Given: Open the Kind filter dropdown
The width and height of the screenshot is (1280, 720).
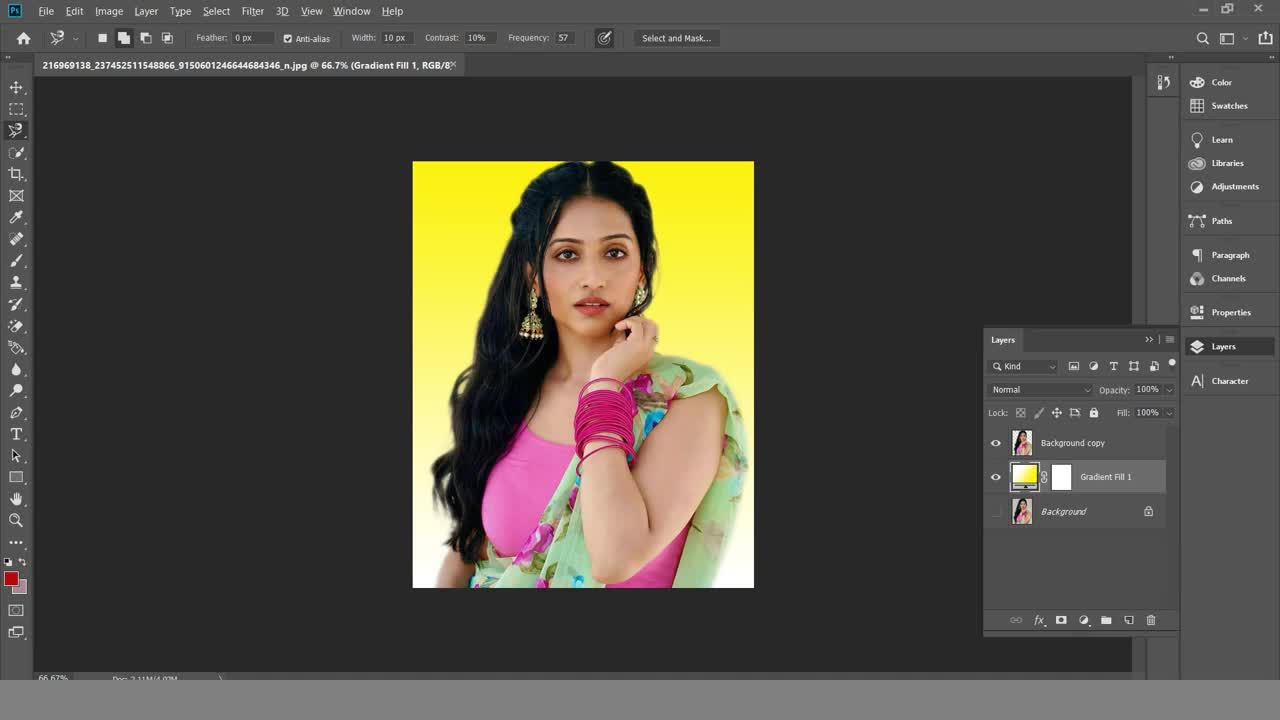Looking at the screenshot, I should tap(1023, 366).
